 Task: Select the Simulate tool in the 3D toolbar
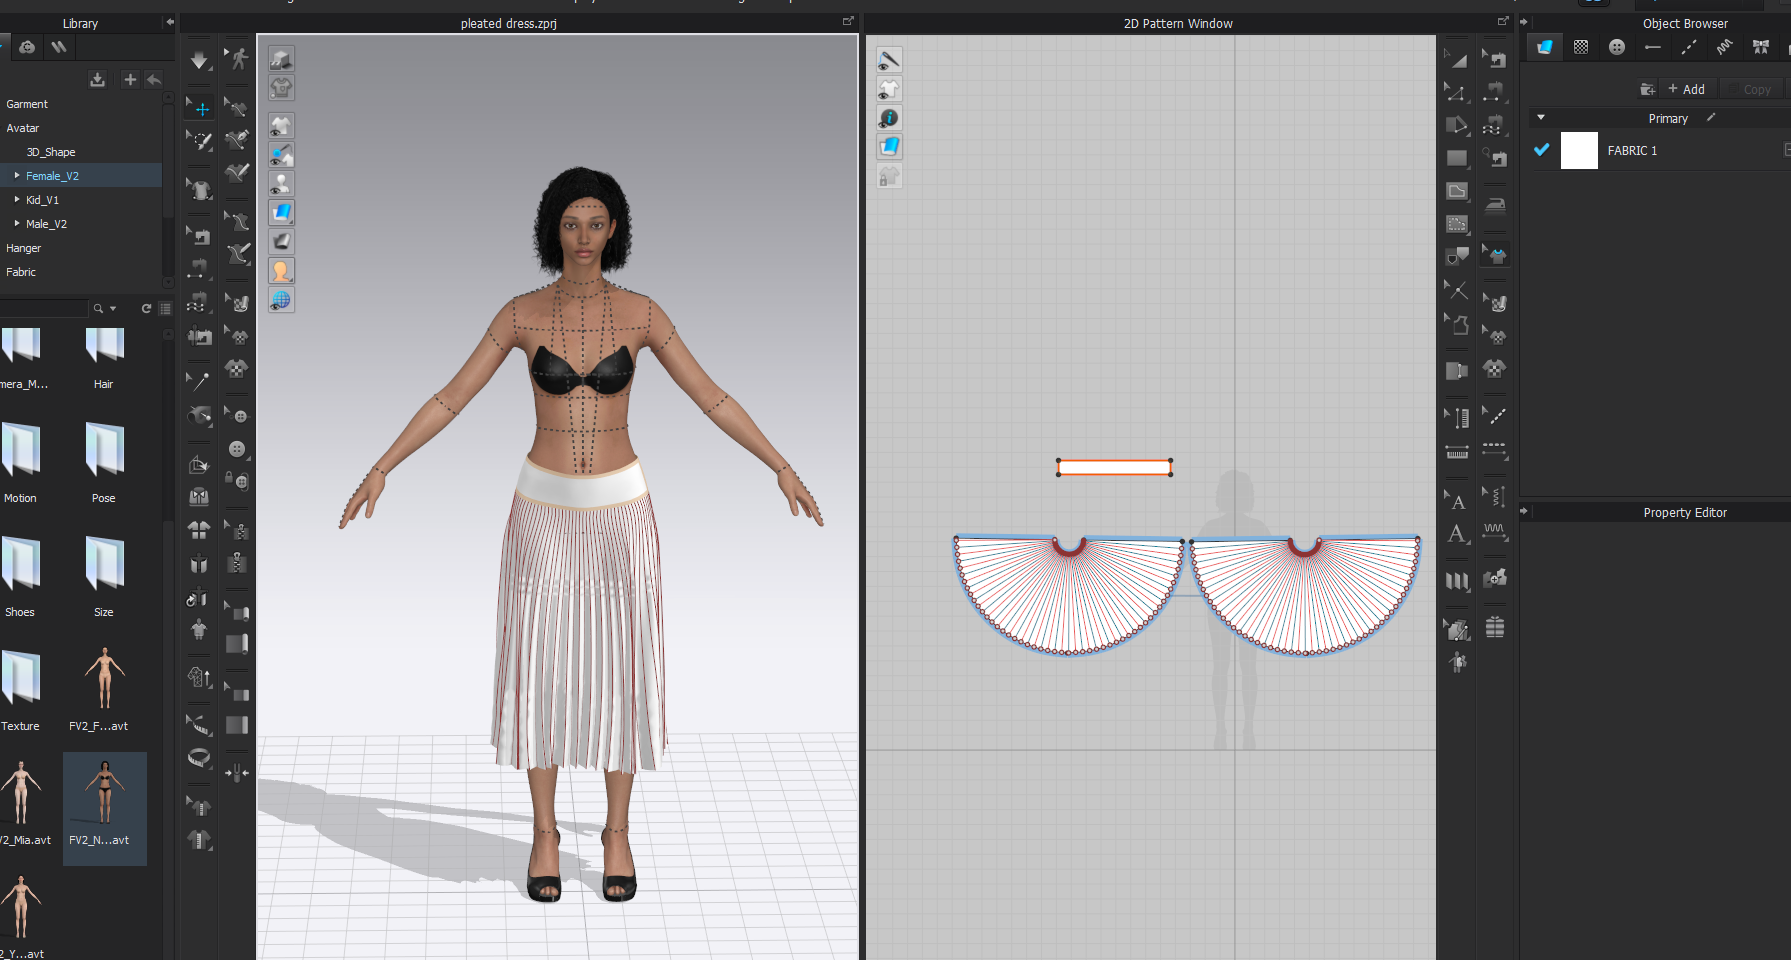[x=199, y=60]
